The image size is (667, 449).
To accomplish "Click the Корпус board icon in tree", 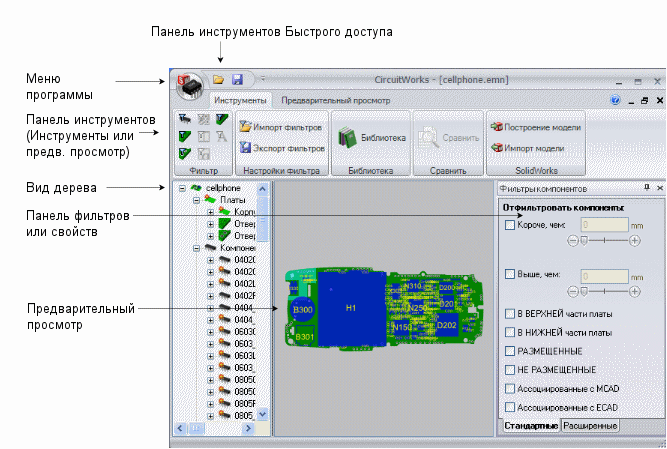I will [x=225, y=211].
